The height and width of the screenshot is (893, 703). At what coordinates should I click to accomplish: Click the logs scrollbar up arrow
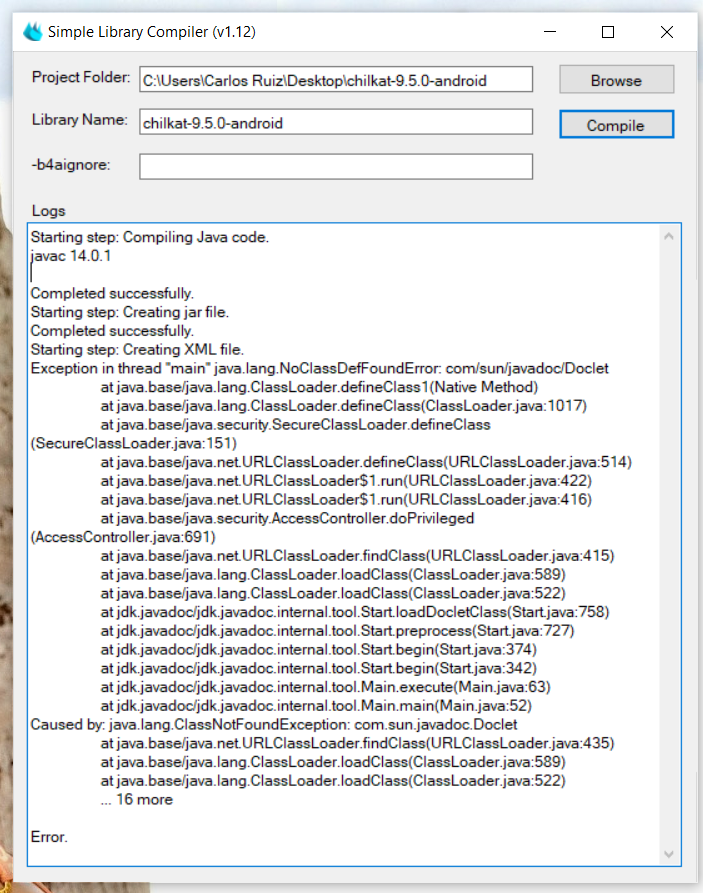tap(669, 236)
